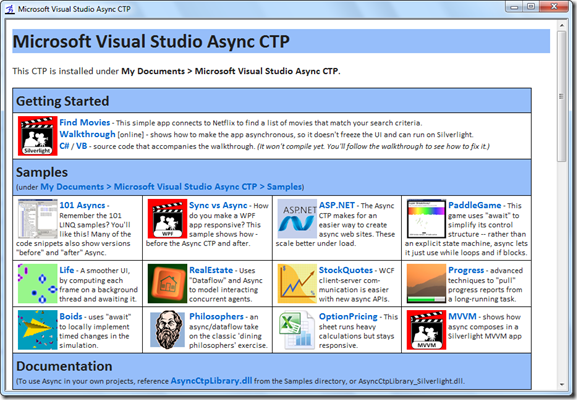Click the Sync vs Async WPF clapperboard icon

pos(167,219)
